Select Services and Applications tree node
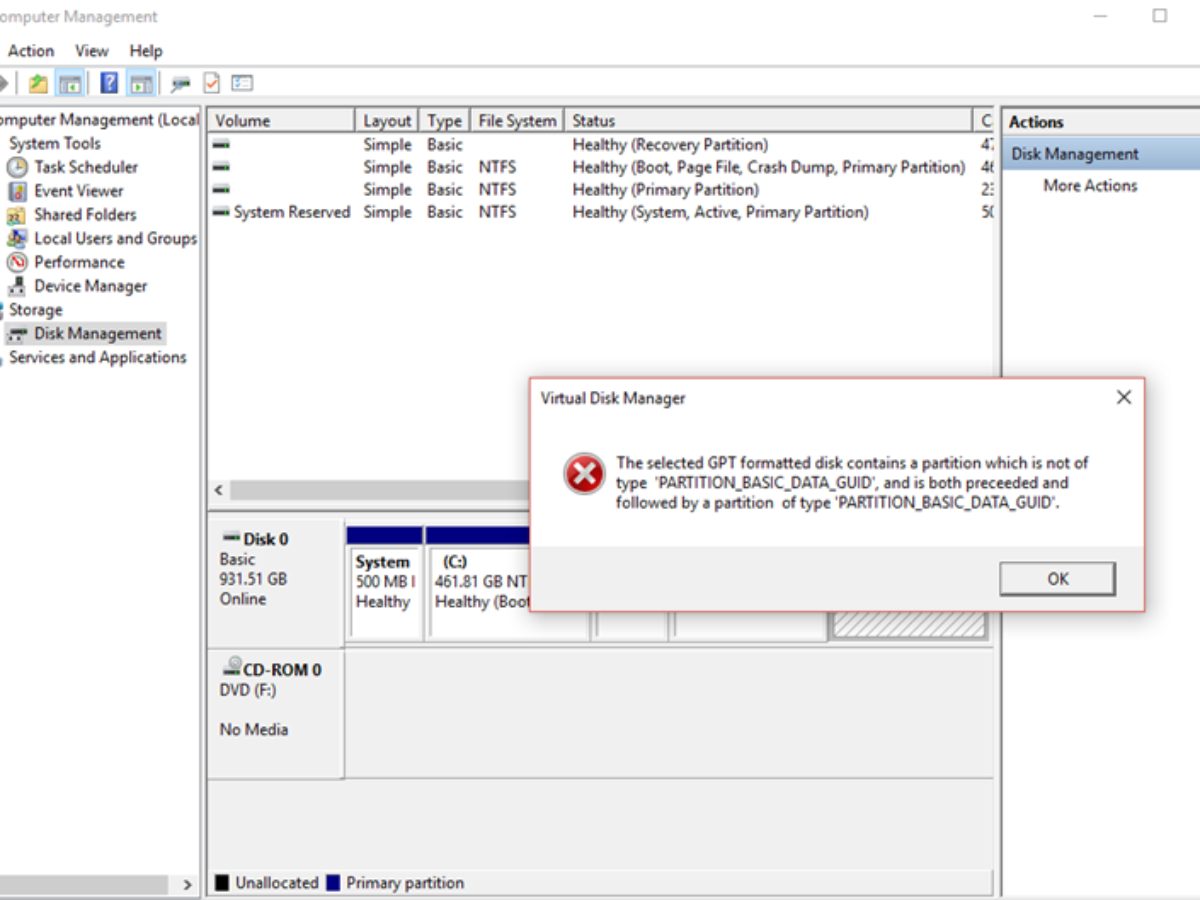1200x900 pixels. point(98,358)
